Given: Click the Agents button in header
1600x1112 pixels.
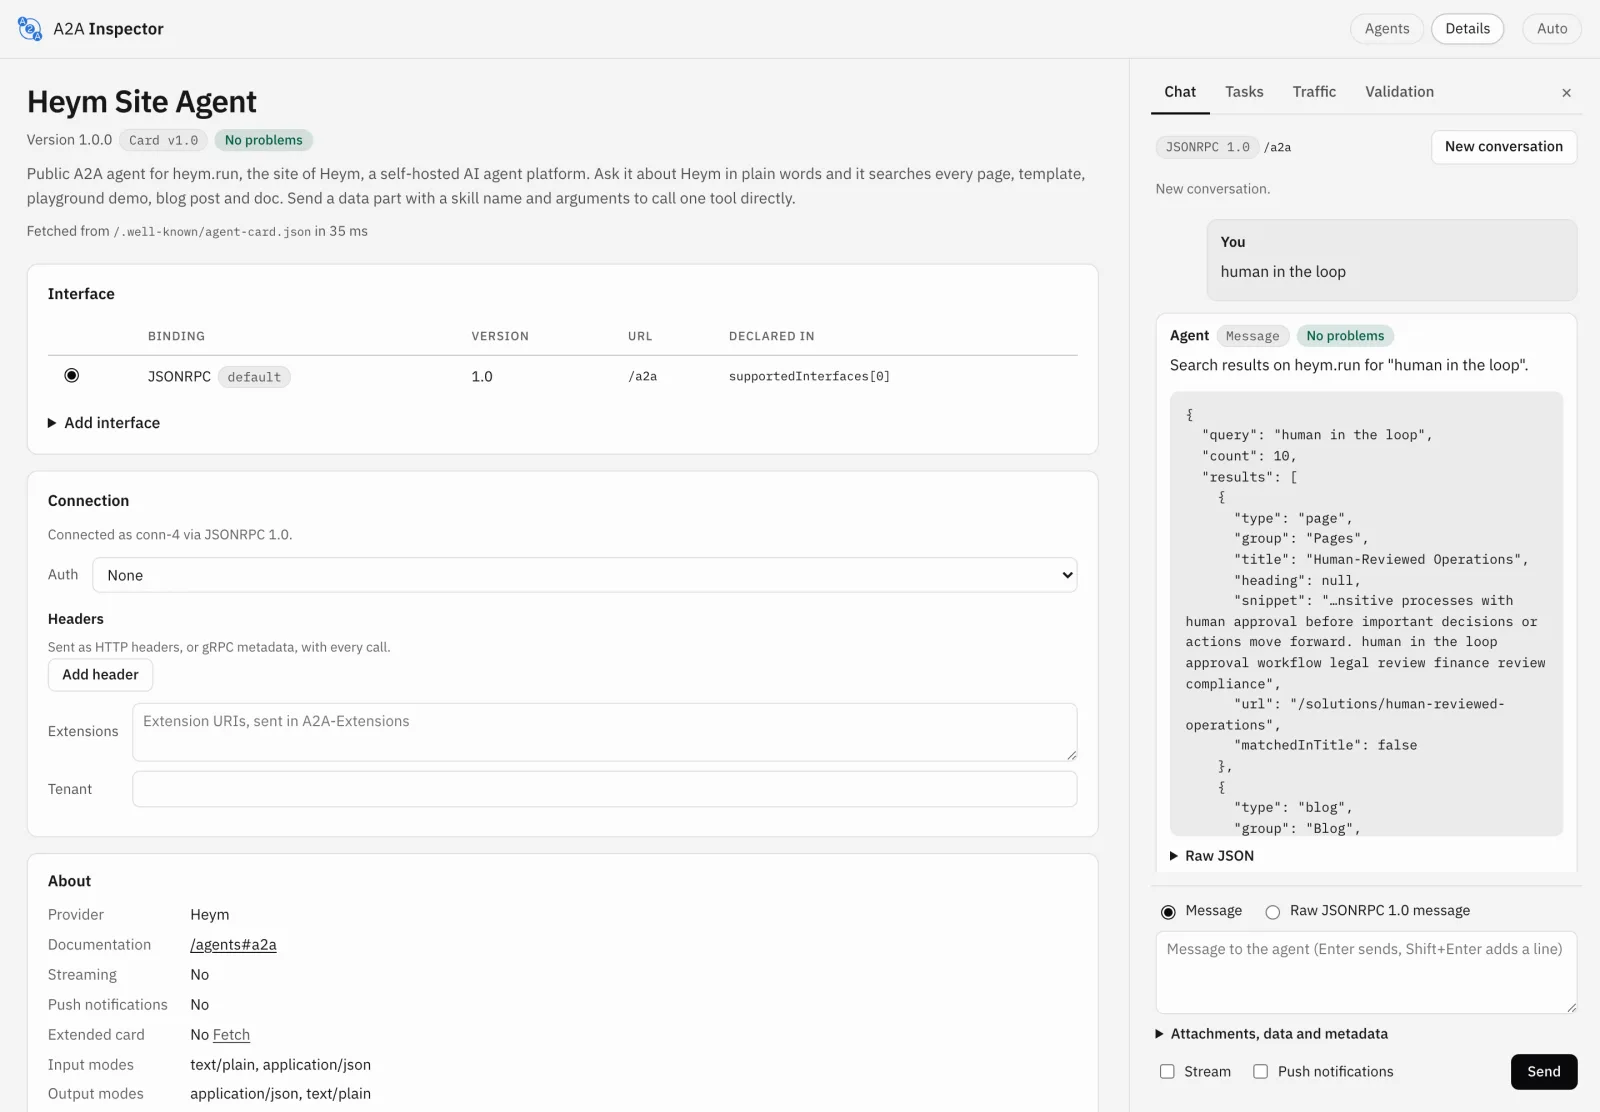Looking at the screenshot, I should pyautogui.click(x=1387, y=29).
